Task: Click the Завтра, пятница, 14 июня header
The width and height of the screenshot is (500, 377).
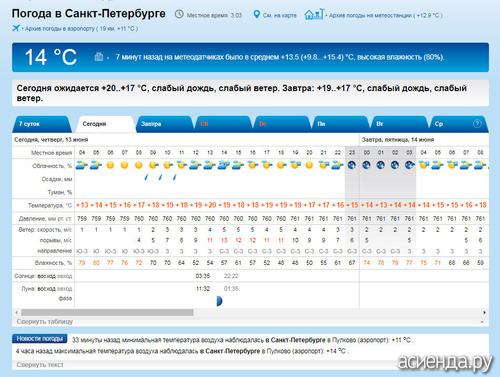Action: click(x=398, y=140)
